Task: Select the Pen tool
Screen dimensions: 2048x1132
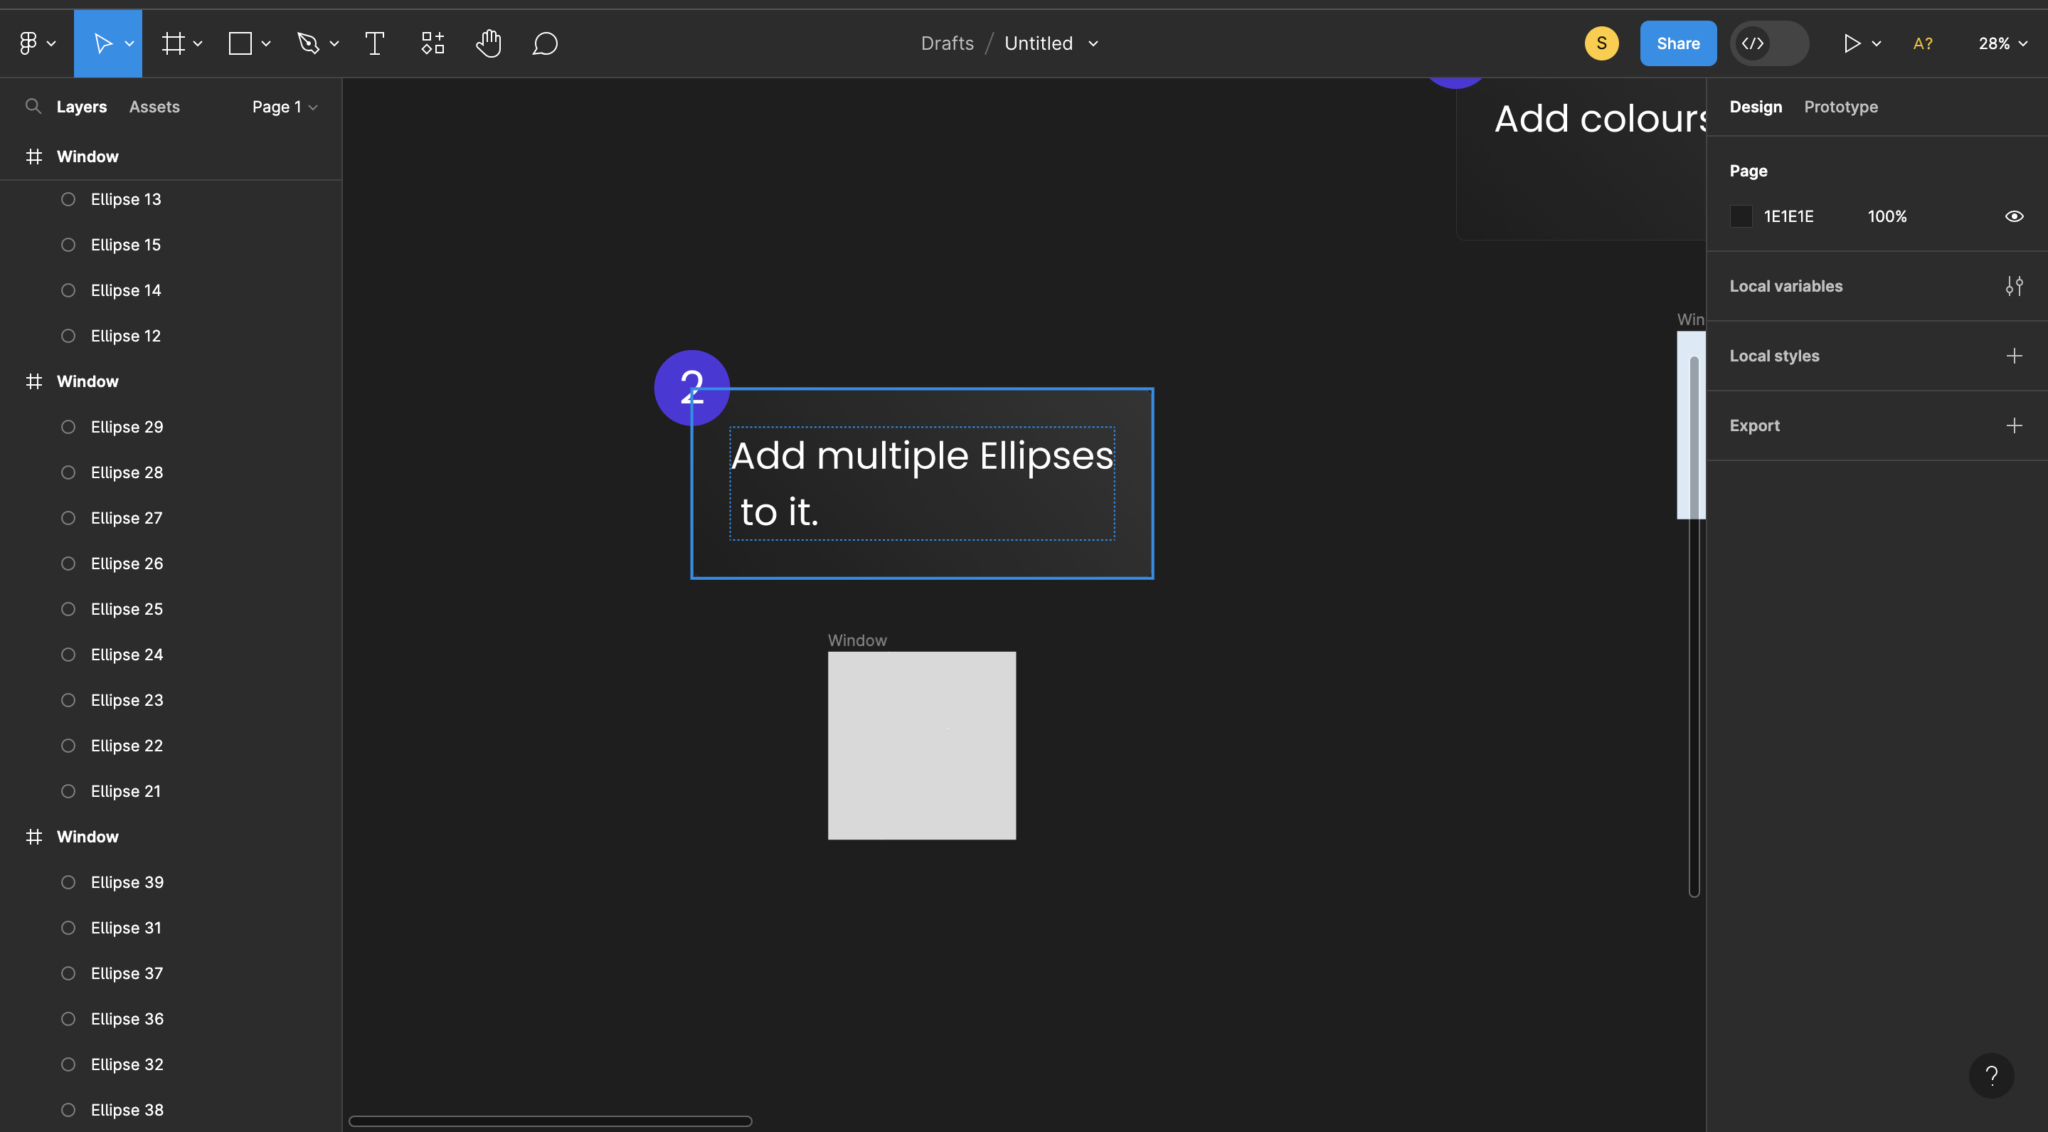Action: [309, 42]
